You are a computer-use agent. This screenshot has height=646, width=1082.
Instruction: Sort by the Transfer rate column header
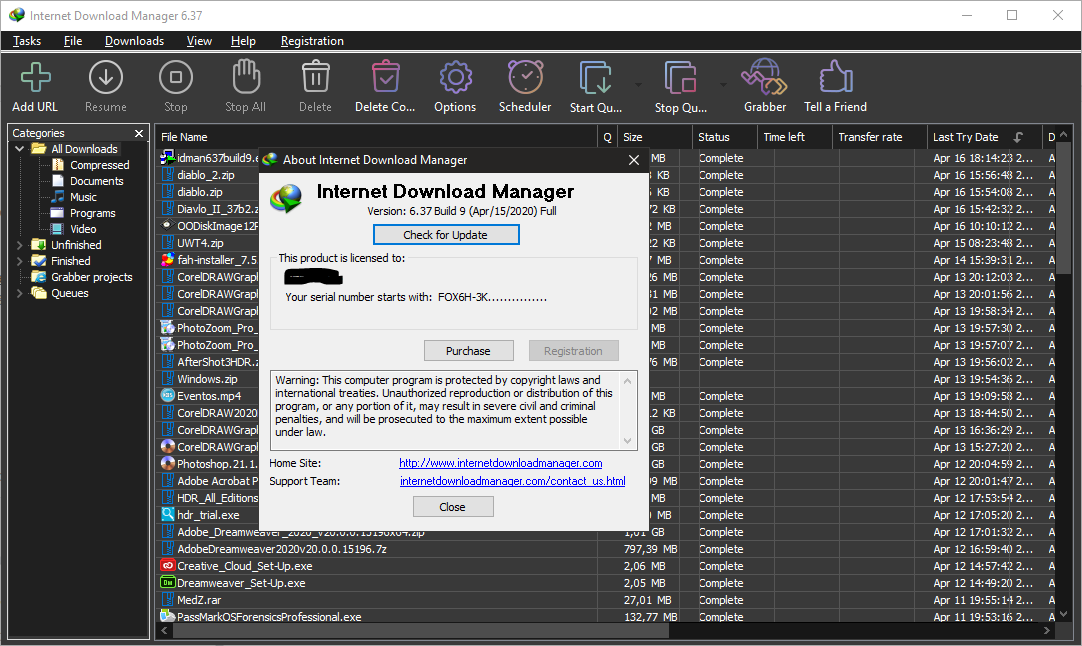click(880, 137)
